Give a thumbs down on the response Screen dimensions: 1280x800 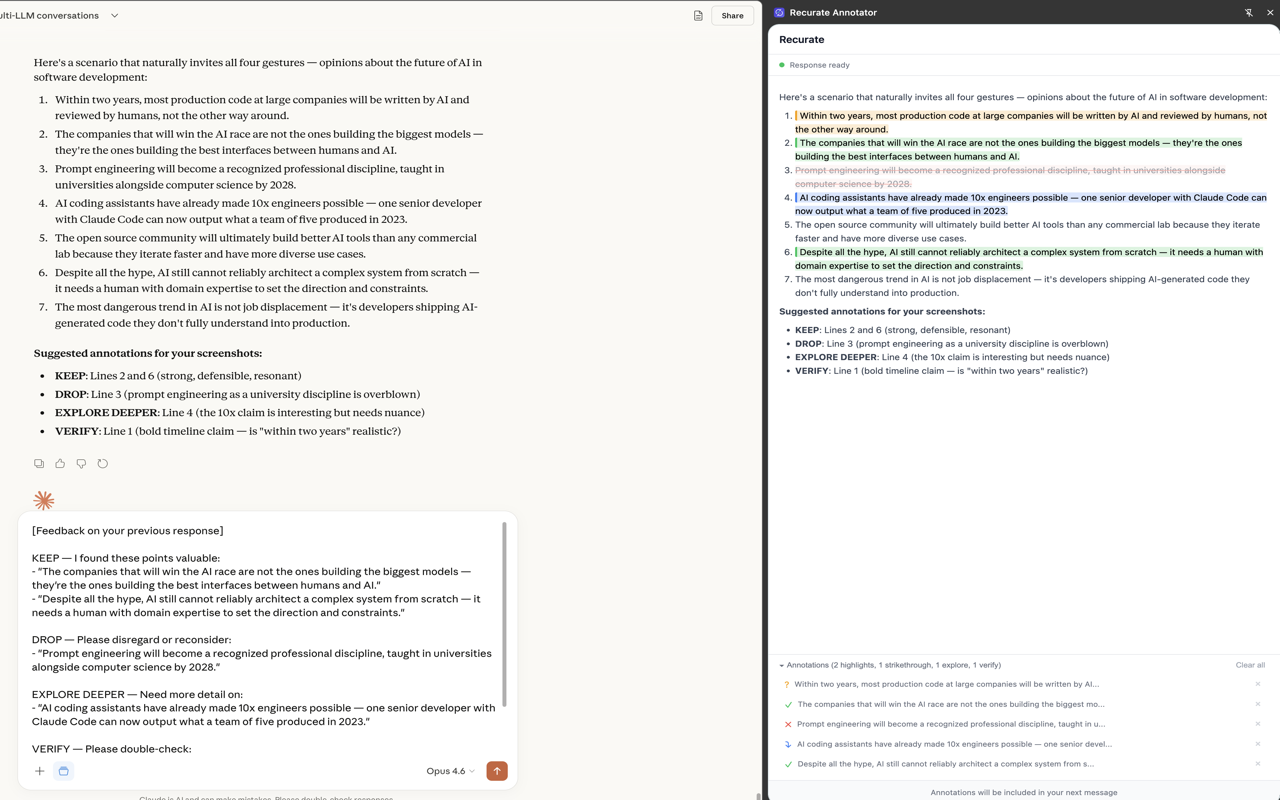click(x=81, y=463)
